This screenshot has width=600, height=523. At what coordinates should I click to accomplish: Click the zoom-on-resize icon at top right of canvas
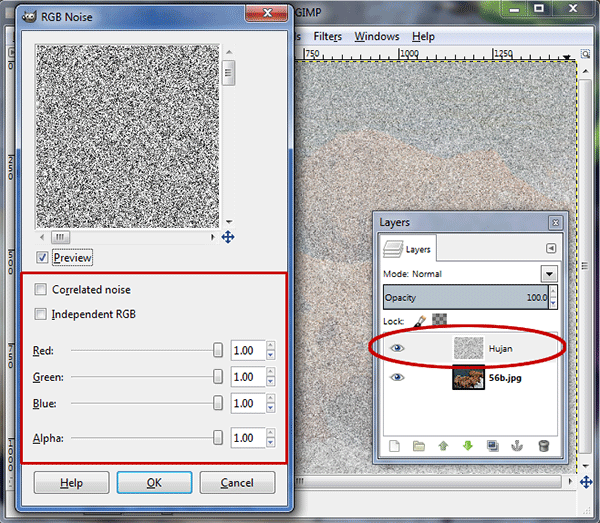tap(585, 54)
